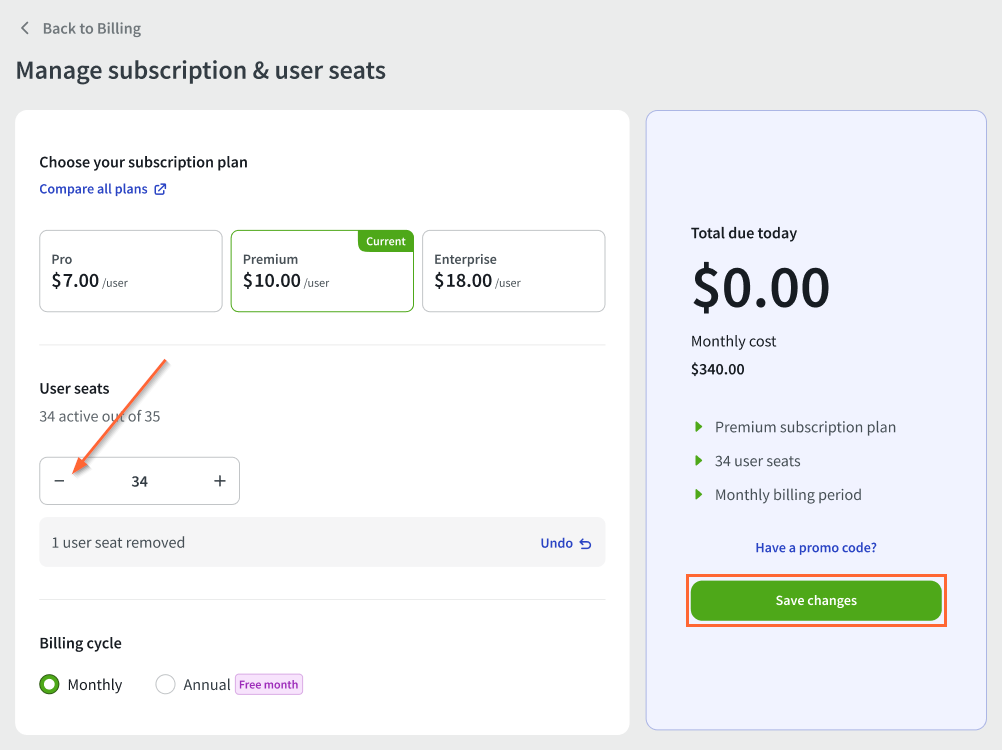Click Undo to restore the removed seat
The height and width of the screenshot is (750, 1002).
tap(557, 543)
